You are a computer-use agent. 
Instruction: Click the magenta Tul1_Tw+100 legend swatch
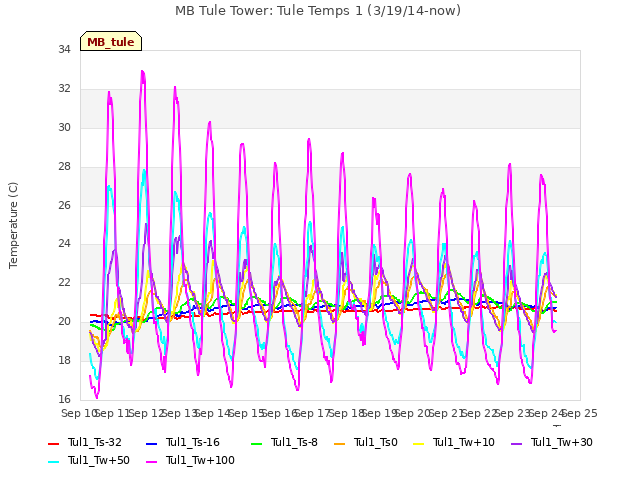pyautogui.click(x=151, y=461)
